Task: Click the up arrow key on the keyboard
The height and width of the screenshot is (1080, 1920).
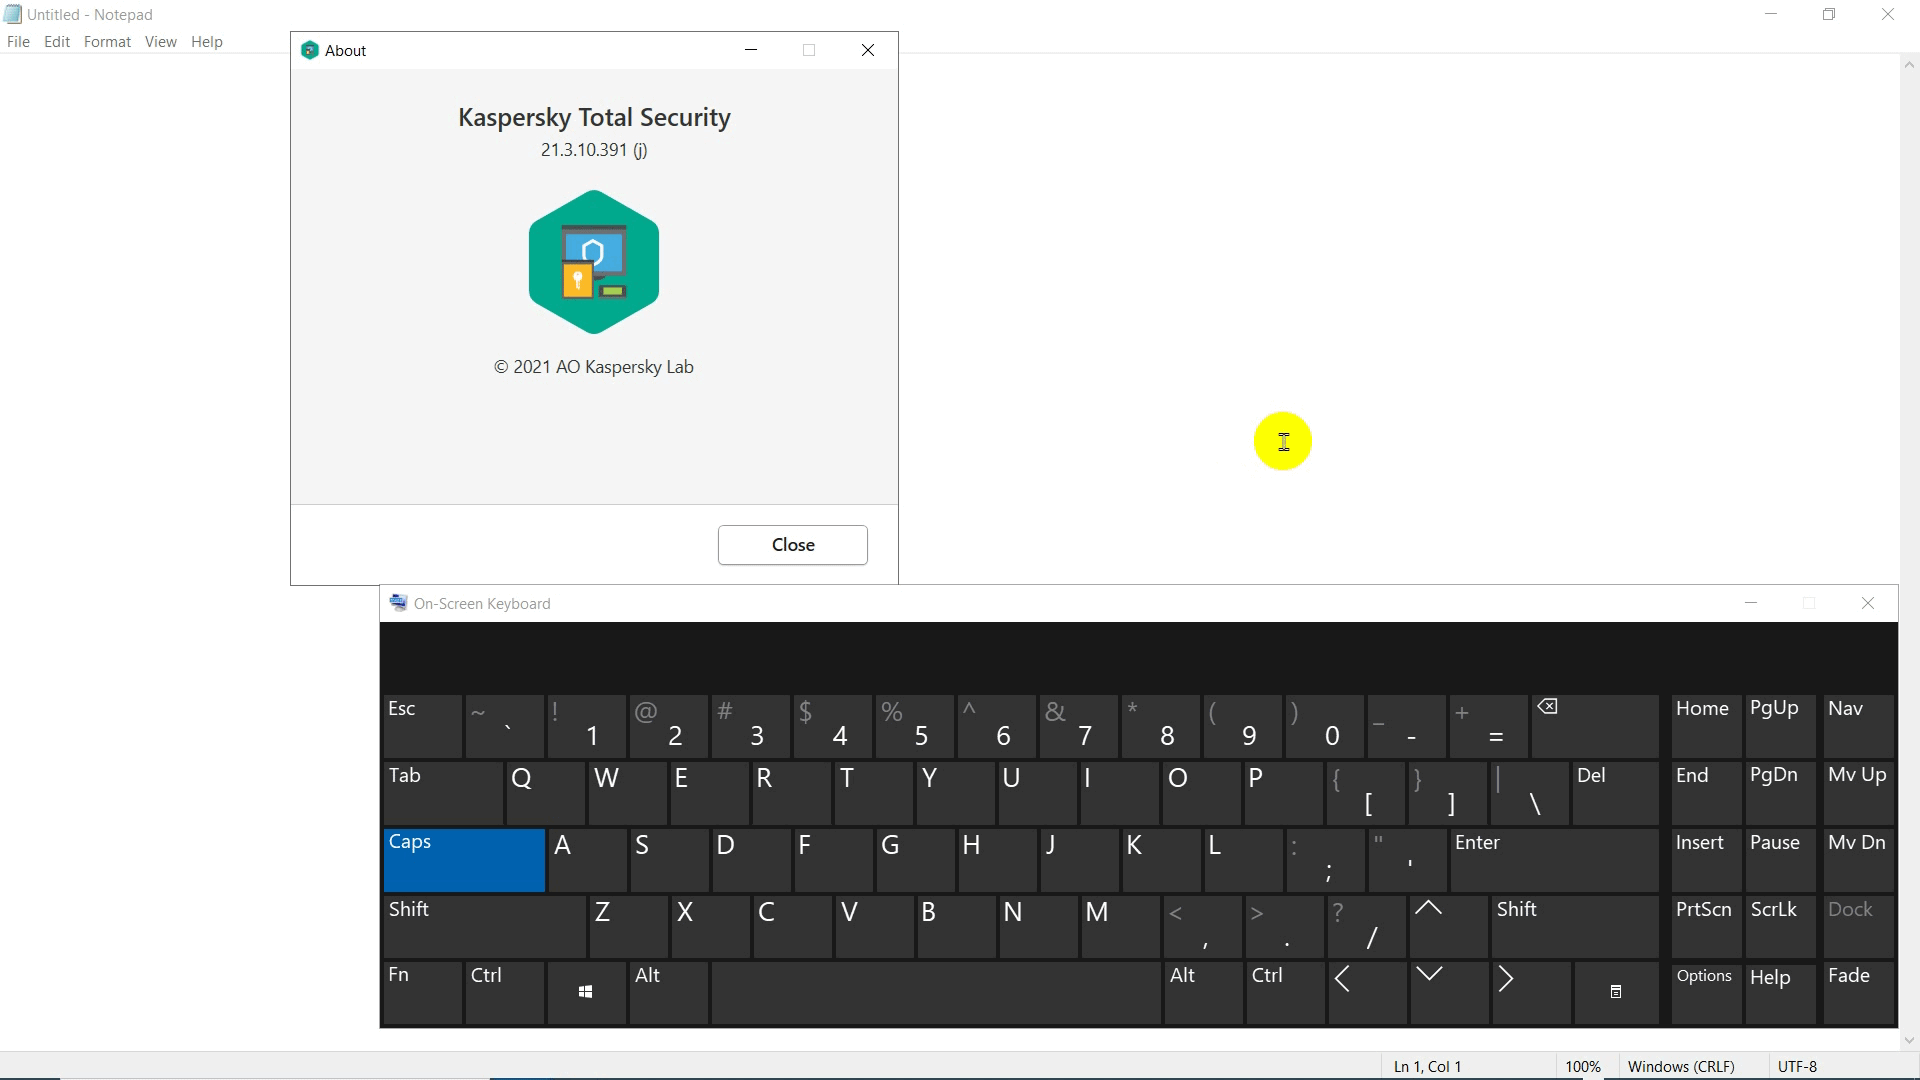Action: 1448,926
